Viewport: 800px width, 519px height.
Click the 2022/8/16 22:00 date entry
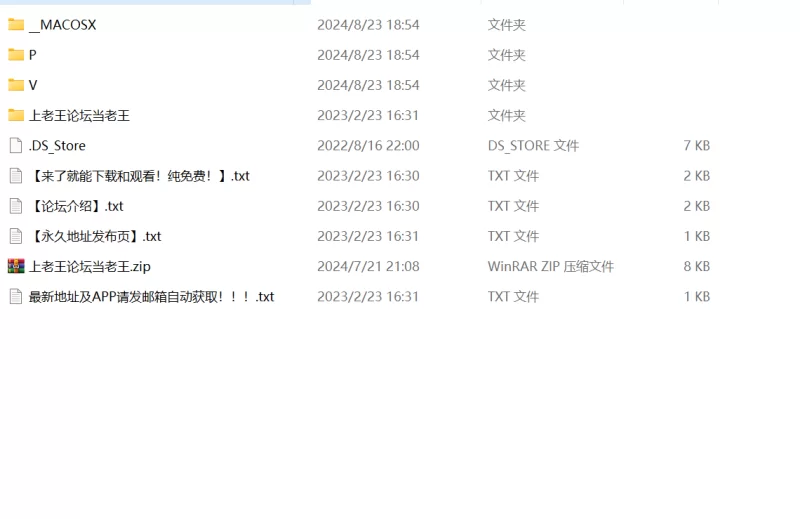pos(368,145)
